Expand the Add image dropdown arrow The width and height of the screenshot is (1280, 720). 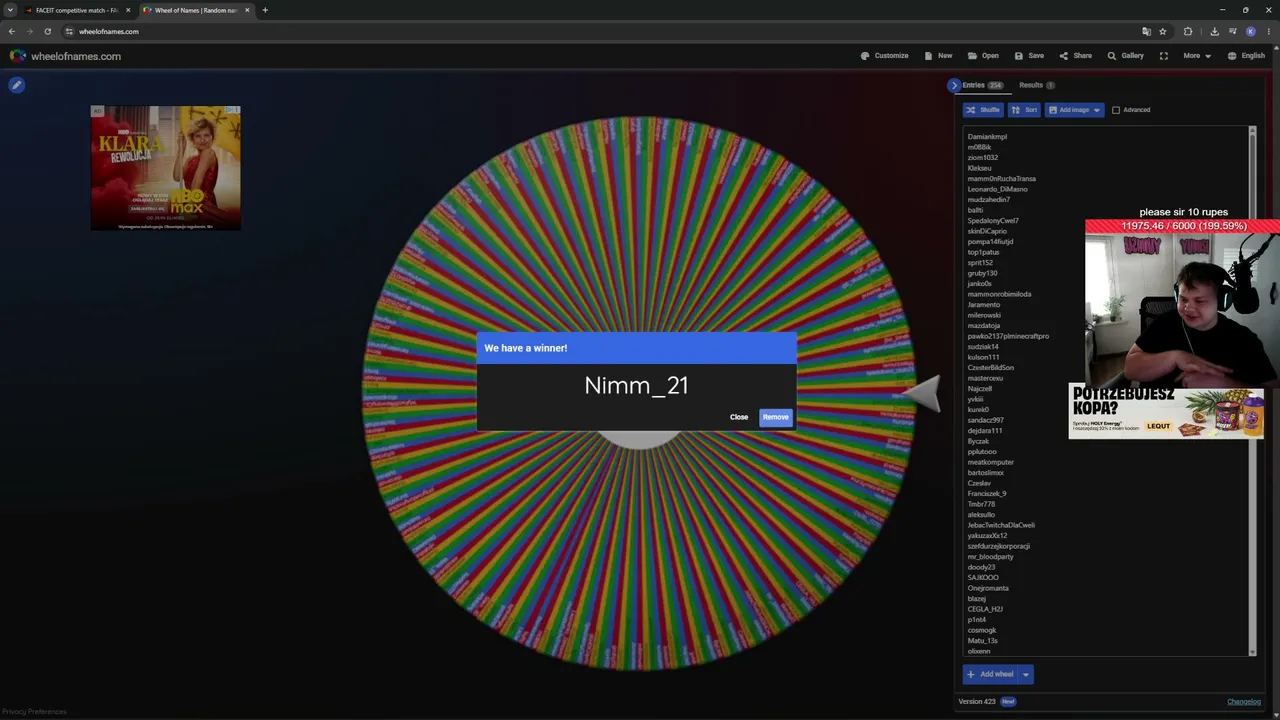1097,110
